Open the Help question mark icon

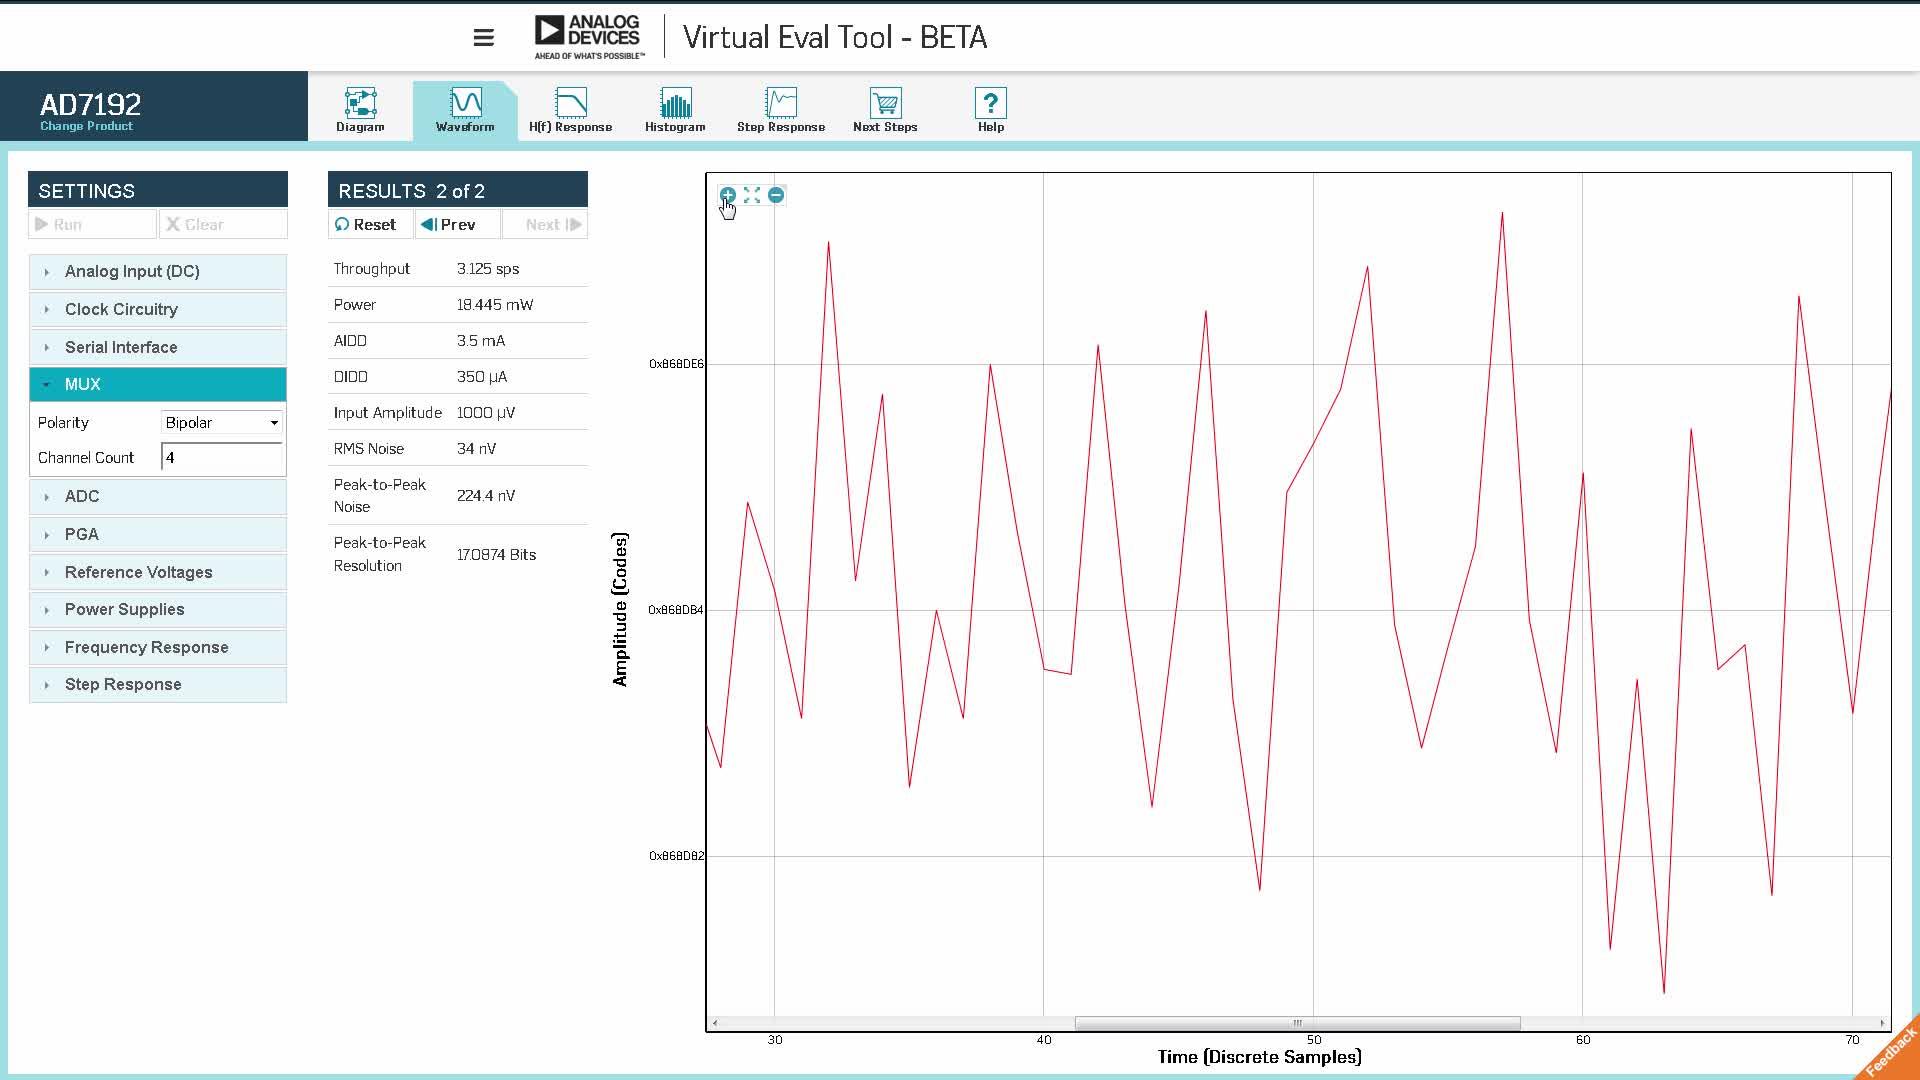click(x=990, y=103)
